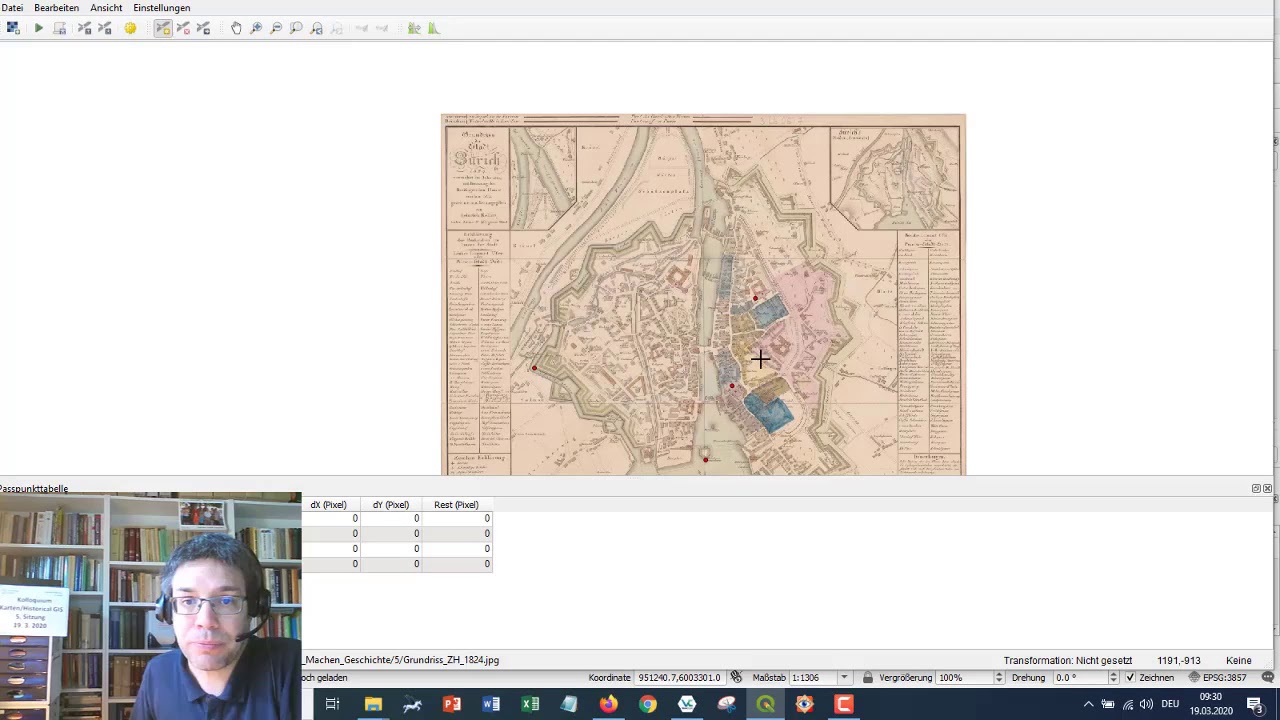
Task: Open the Datei menu
Action: [x=12, y=8]
